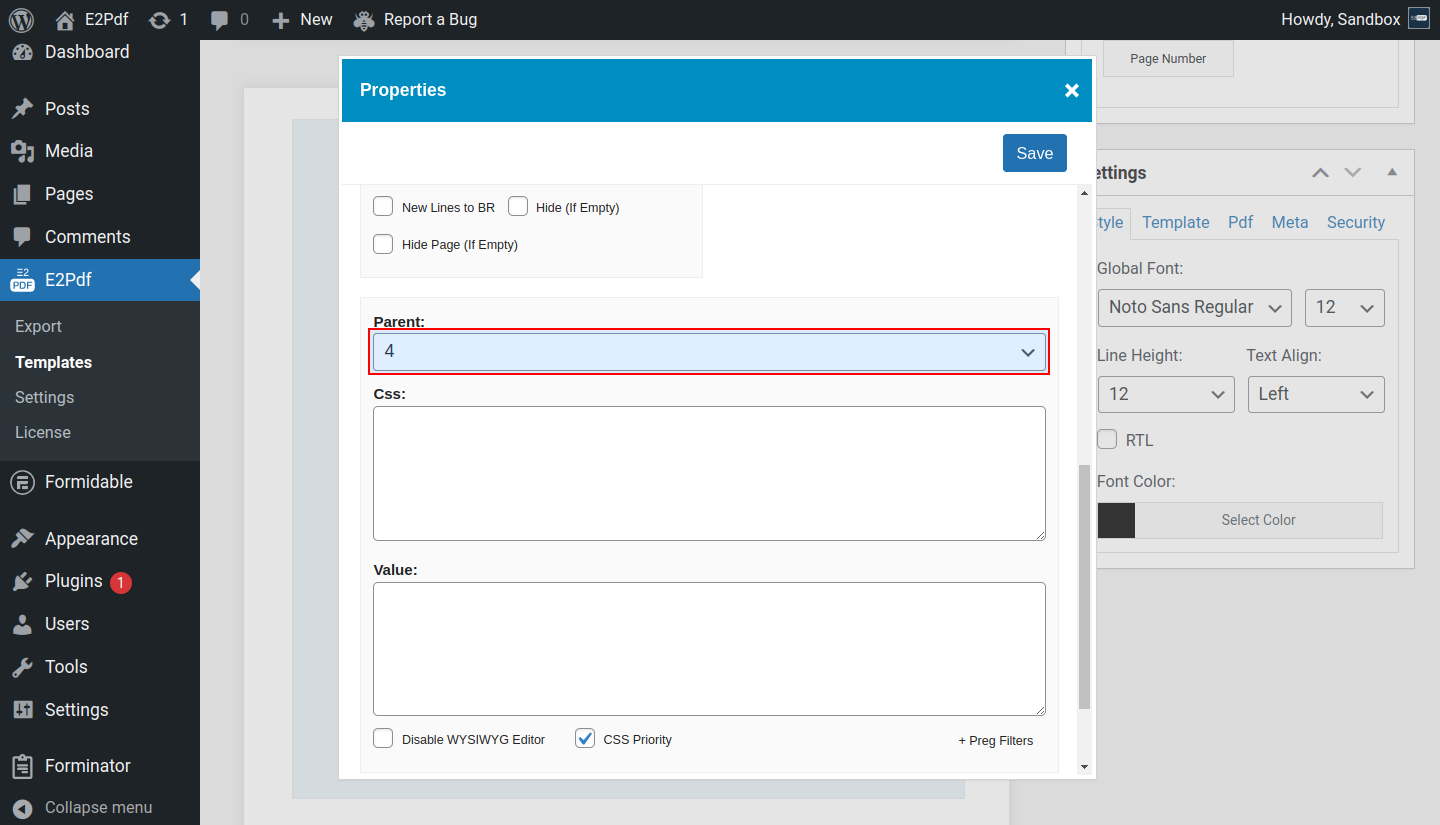Viewport: 1440px width, 825px height.
Task: Uncheck the CSS Priority checkbox
Action: click(x=584, y=738)
